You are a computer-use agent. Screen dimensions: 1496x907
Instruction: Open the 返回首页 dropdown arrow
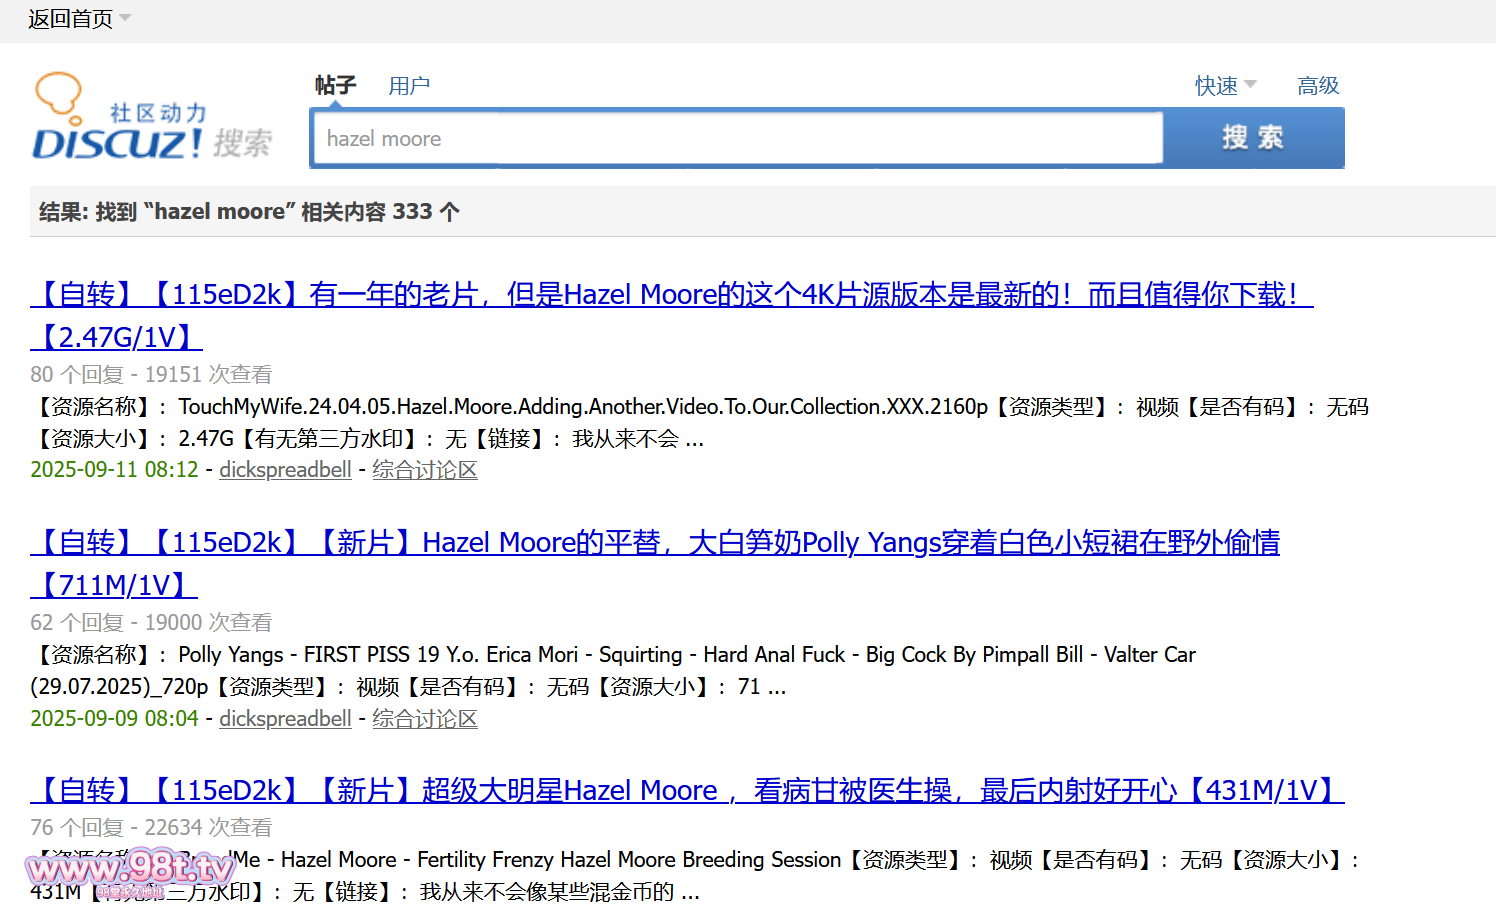pyautogui.click(x=125, y=18)
